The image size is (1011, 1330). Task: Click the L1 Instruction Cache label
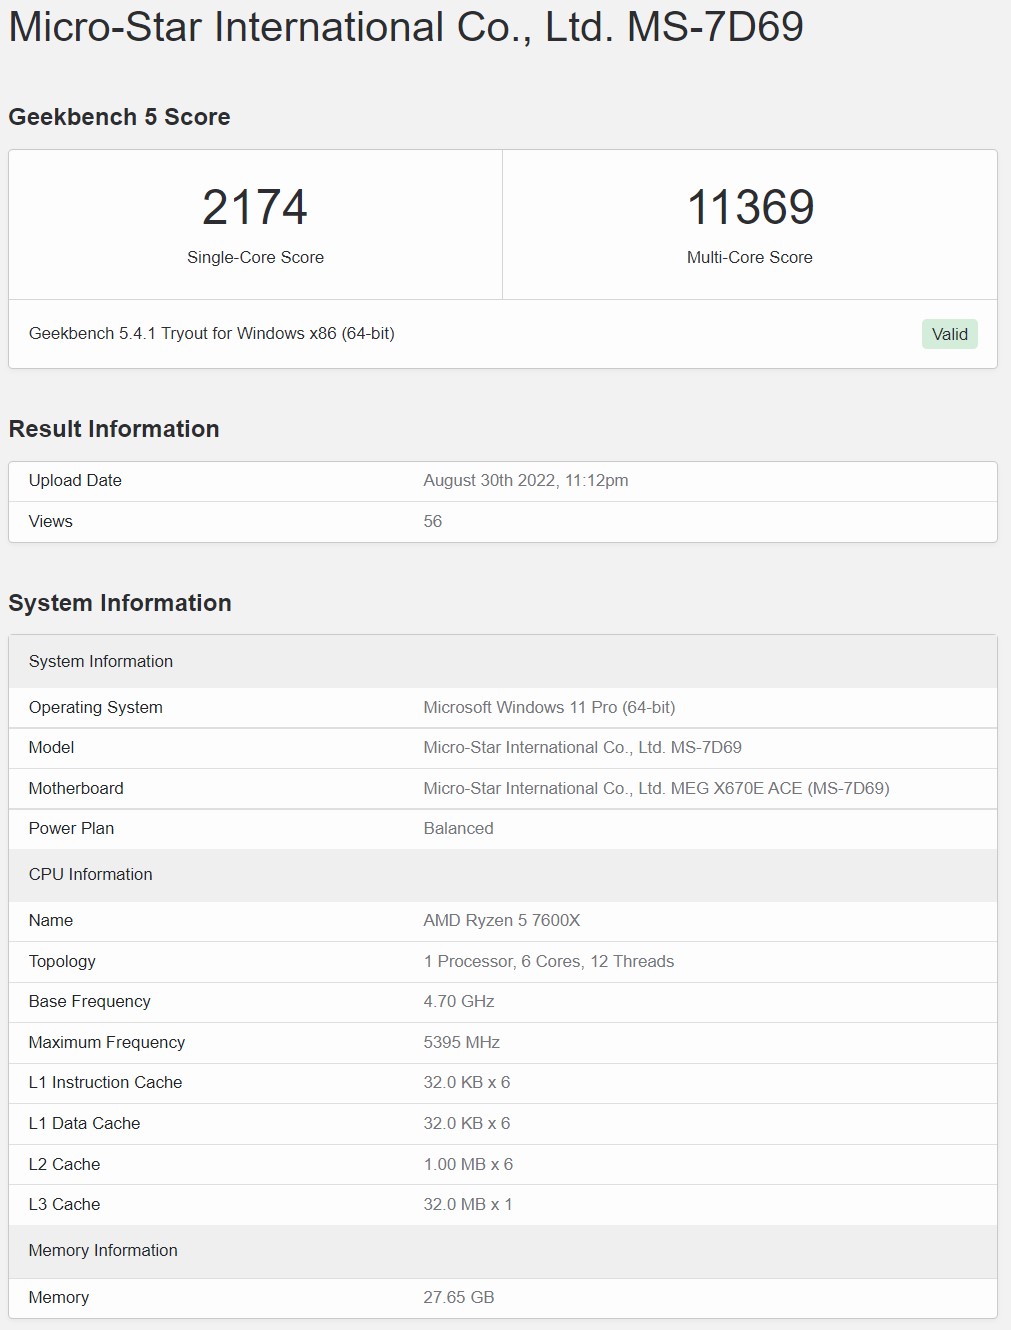105,1082
